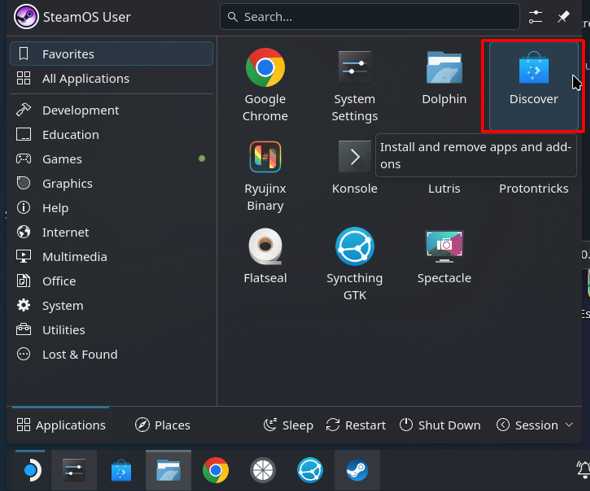This screenshot has width=590, height=491.
Task: Launch Flatseal app
Action: 265,256
